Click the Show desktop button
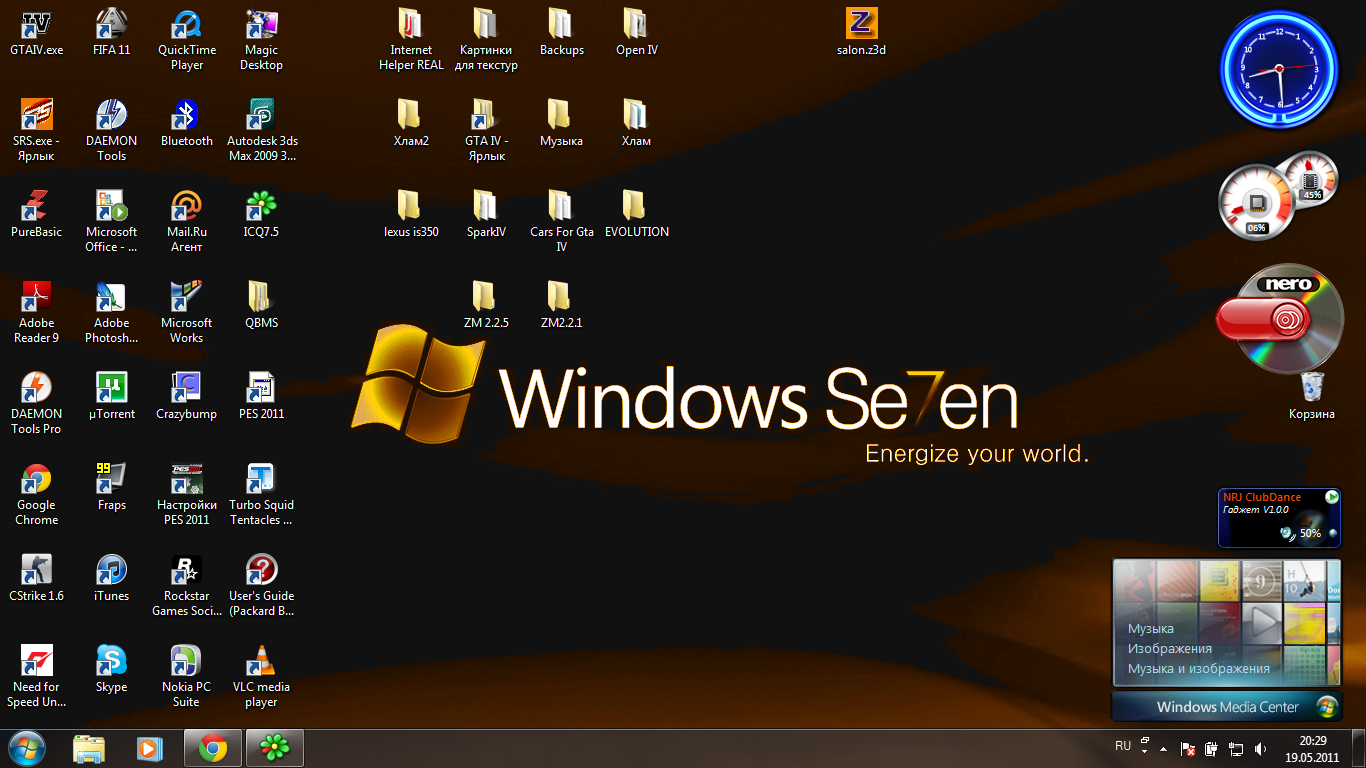1366x768 pixels. pos(1358,749)
